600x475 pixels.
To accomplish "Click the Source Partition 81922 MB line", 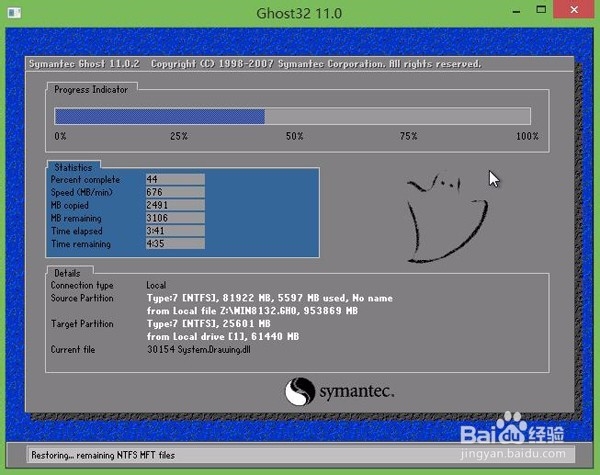I will [x=270, y=298].
